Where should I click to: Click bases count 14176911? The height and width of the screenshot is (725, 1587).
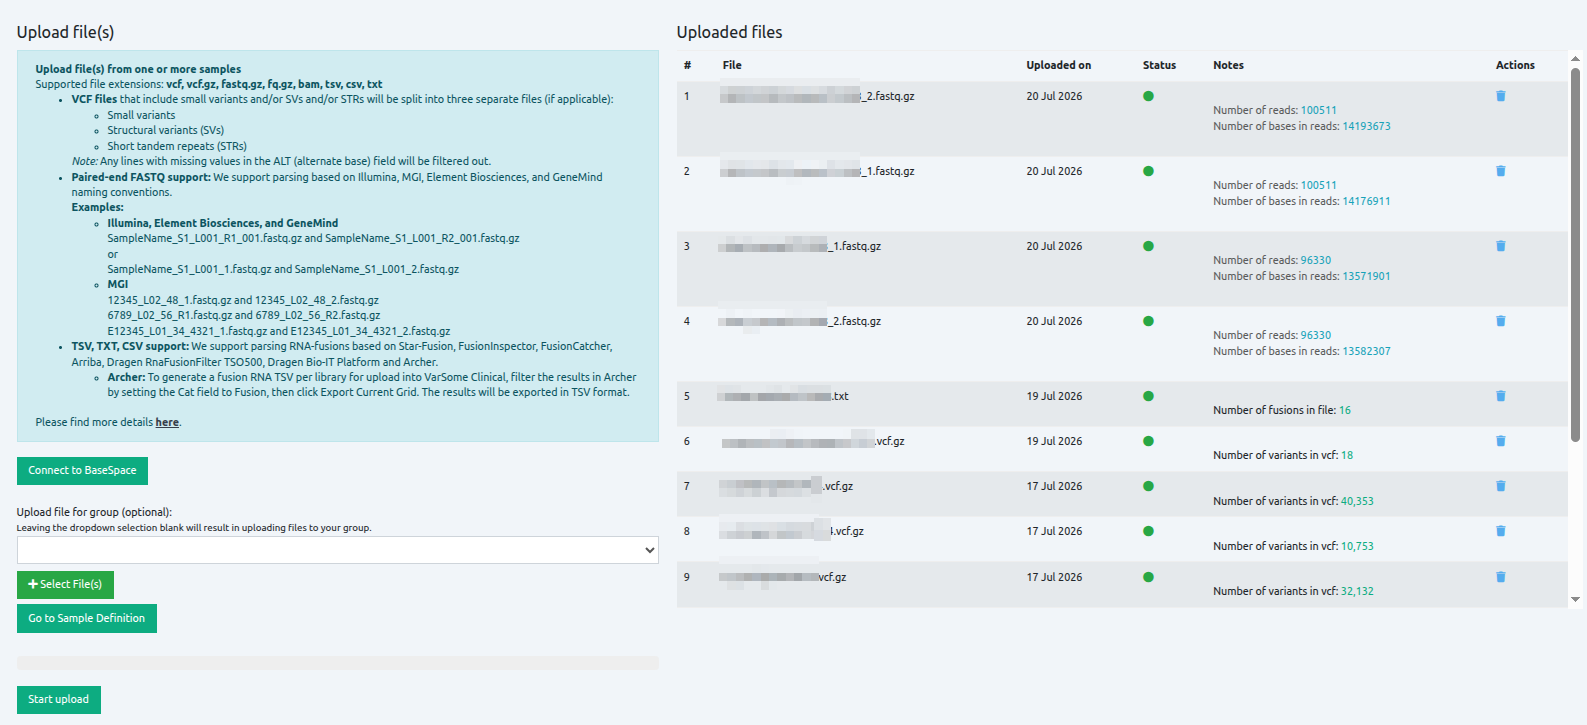point(1366,202)
